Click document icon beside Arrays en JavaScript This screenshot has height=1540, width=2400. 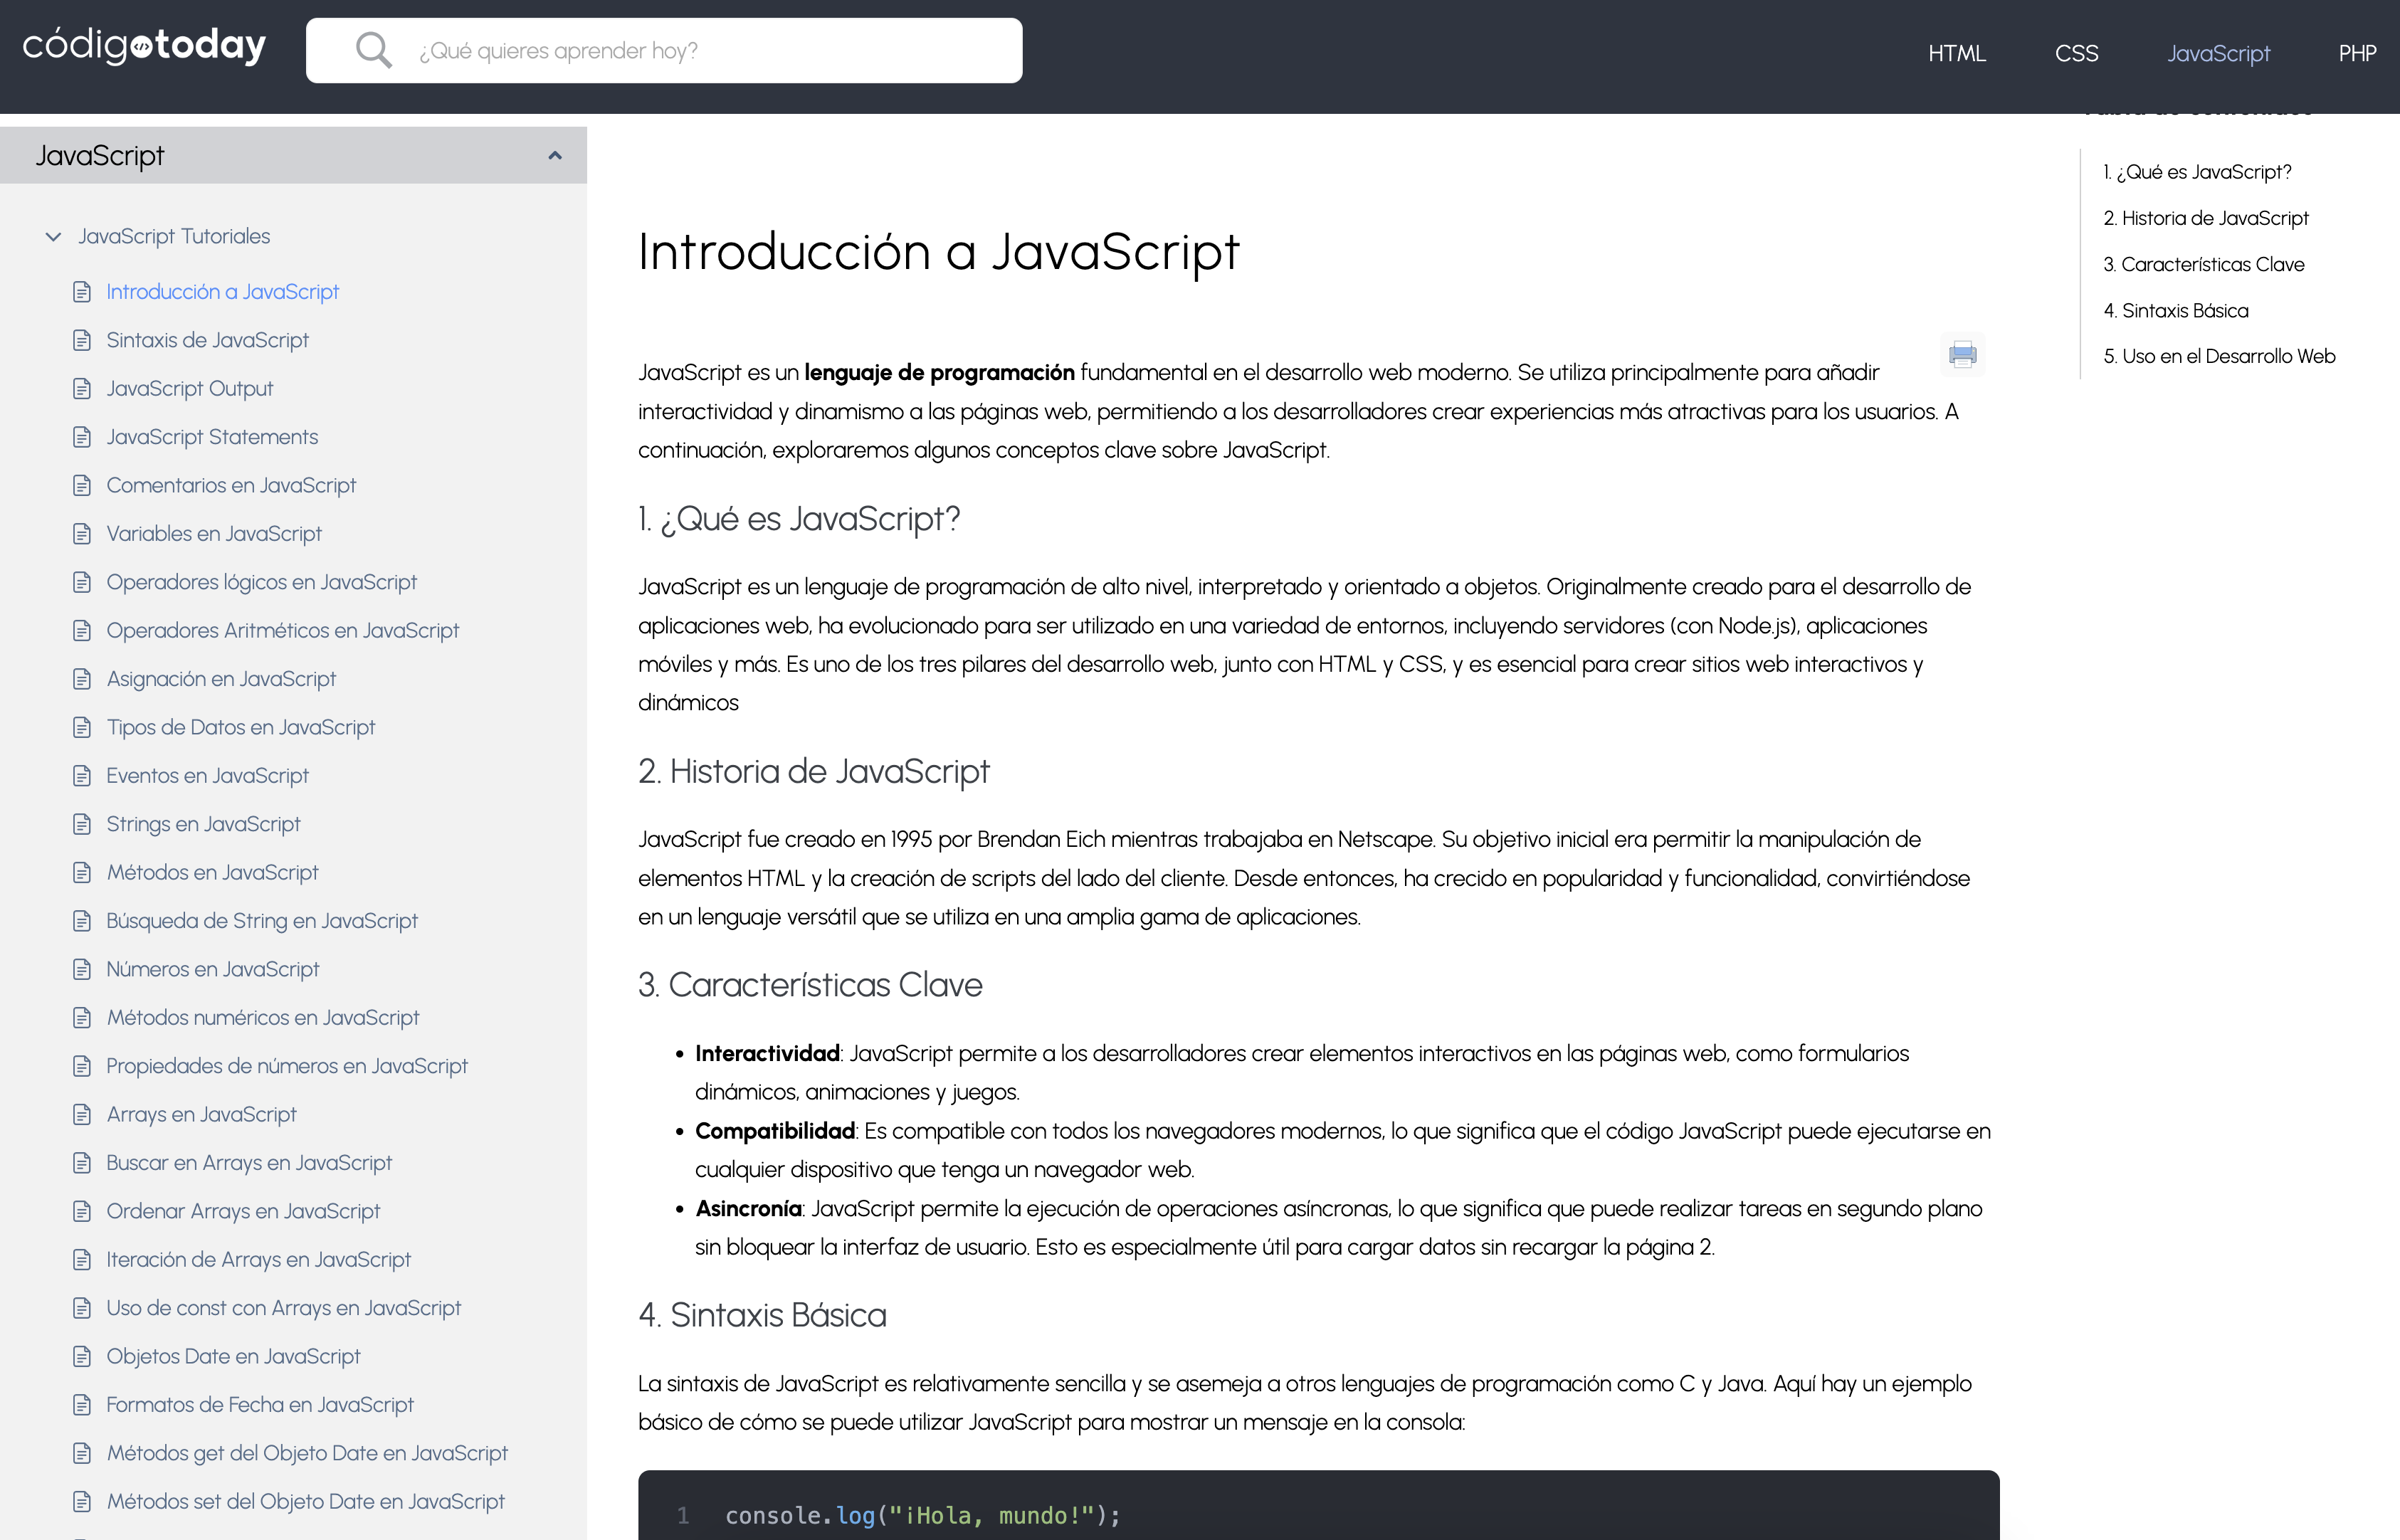(82, 1115)
